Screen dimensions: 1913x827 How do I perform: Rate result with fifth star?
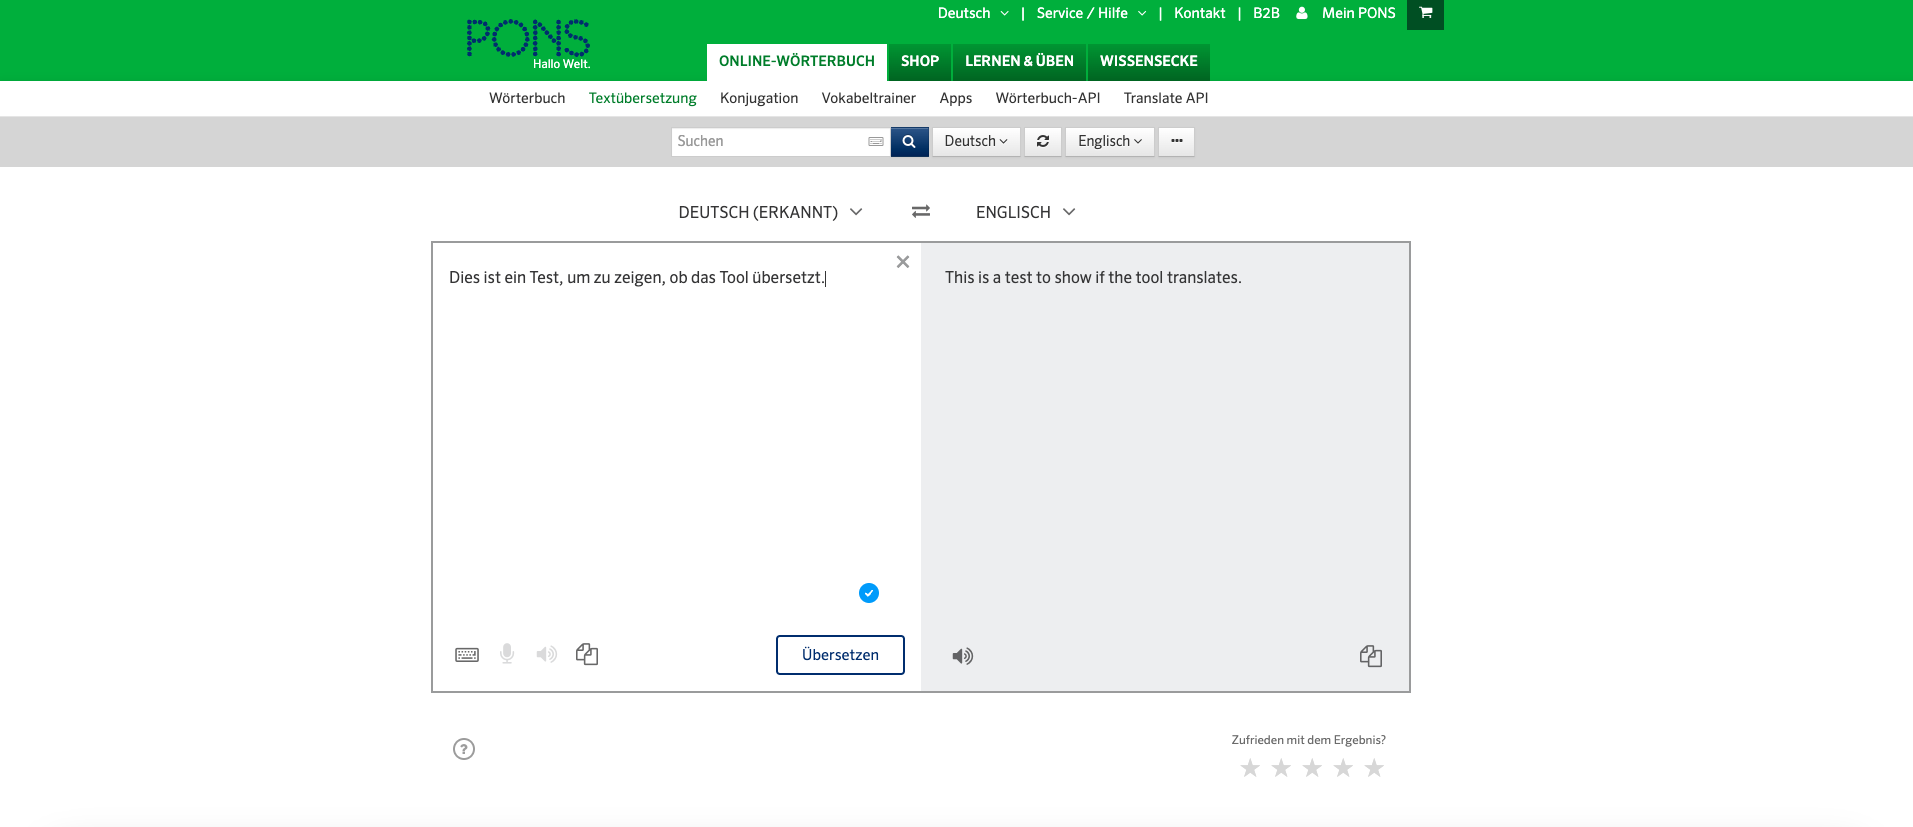pyautogui.click(x=1374, y=768)
